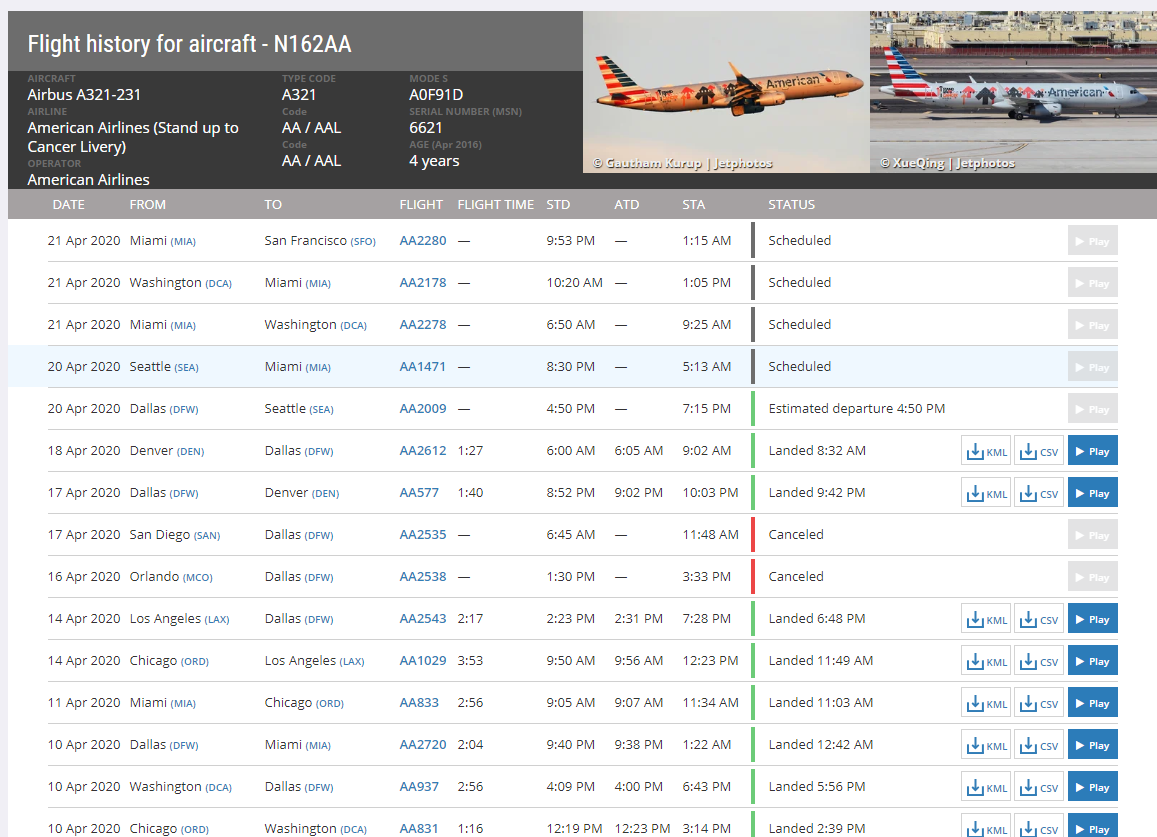Viewport: 1157px width, 837px height.
Task: Open flight AA2612 link
Action: (x=423, y=451)
